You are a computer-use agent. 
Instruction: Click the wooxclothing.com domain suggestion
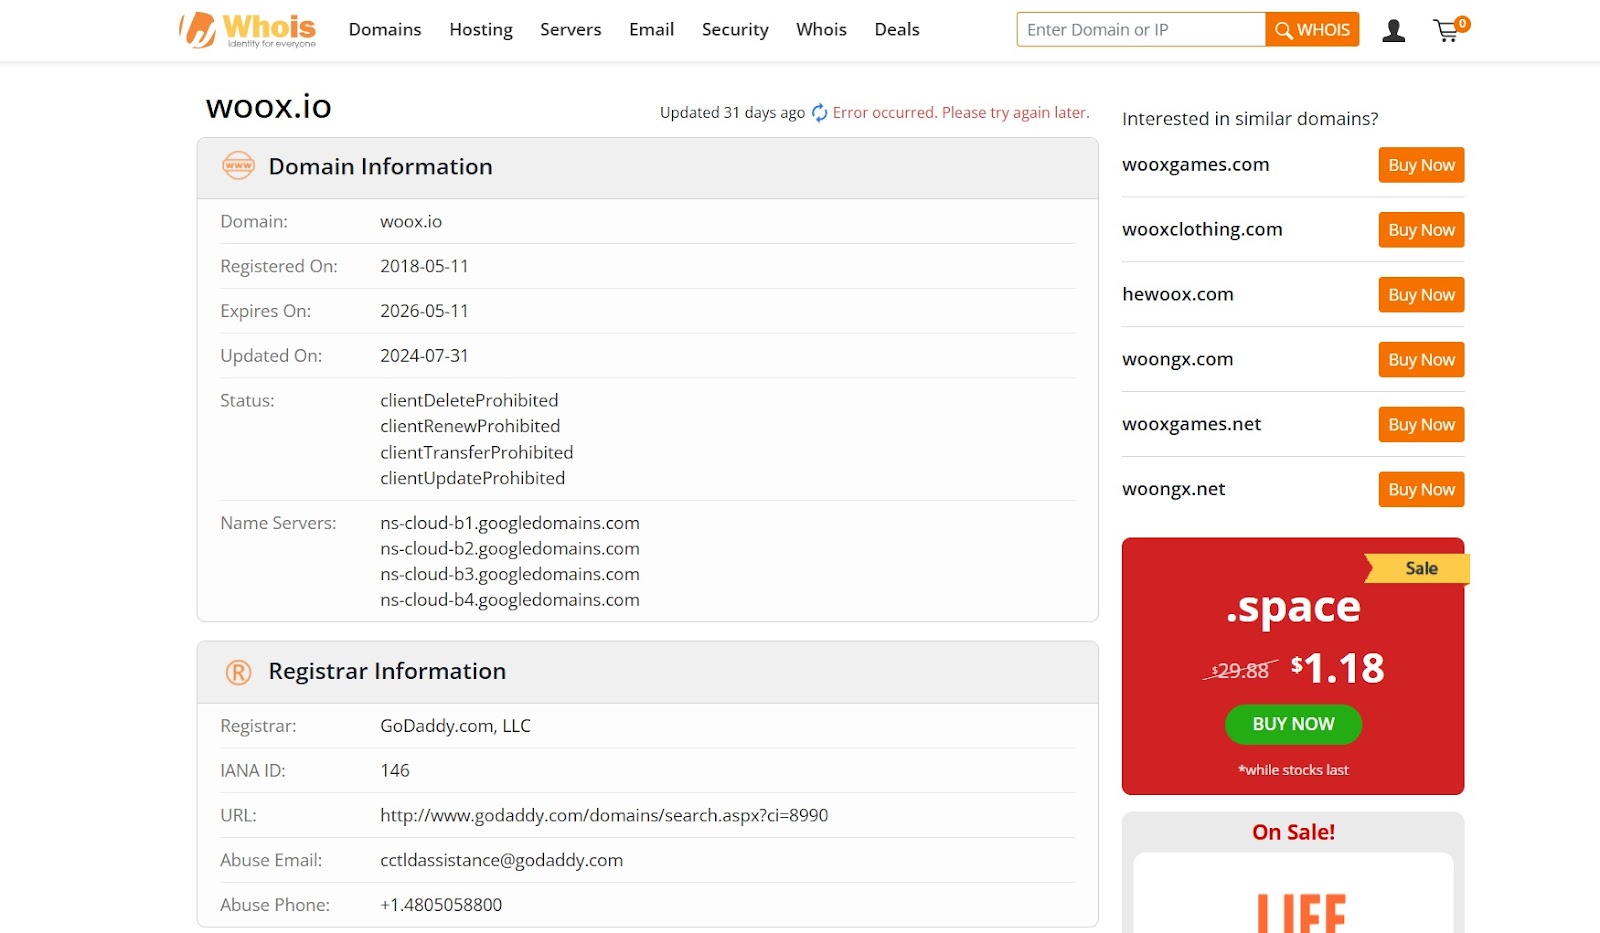coord(1201,230)
